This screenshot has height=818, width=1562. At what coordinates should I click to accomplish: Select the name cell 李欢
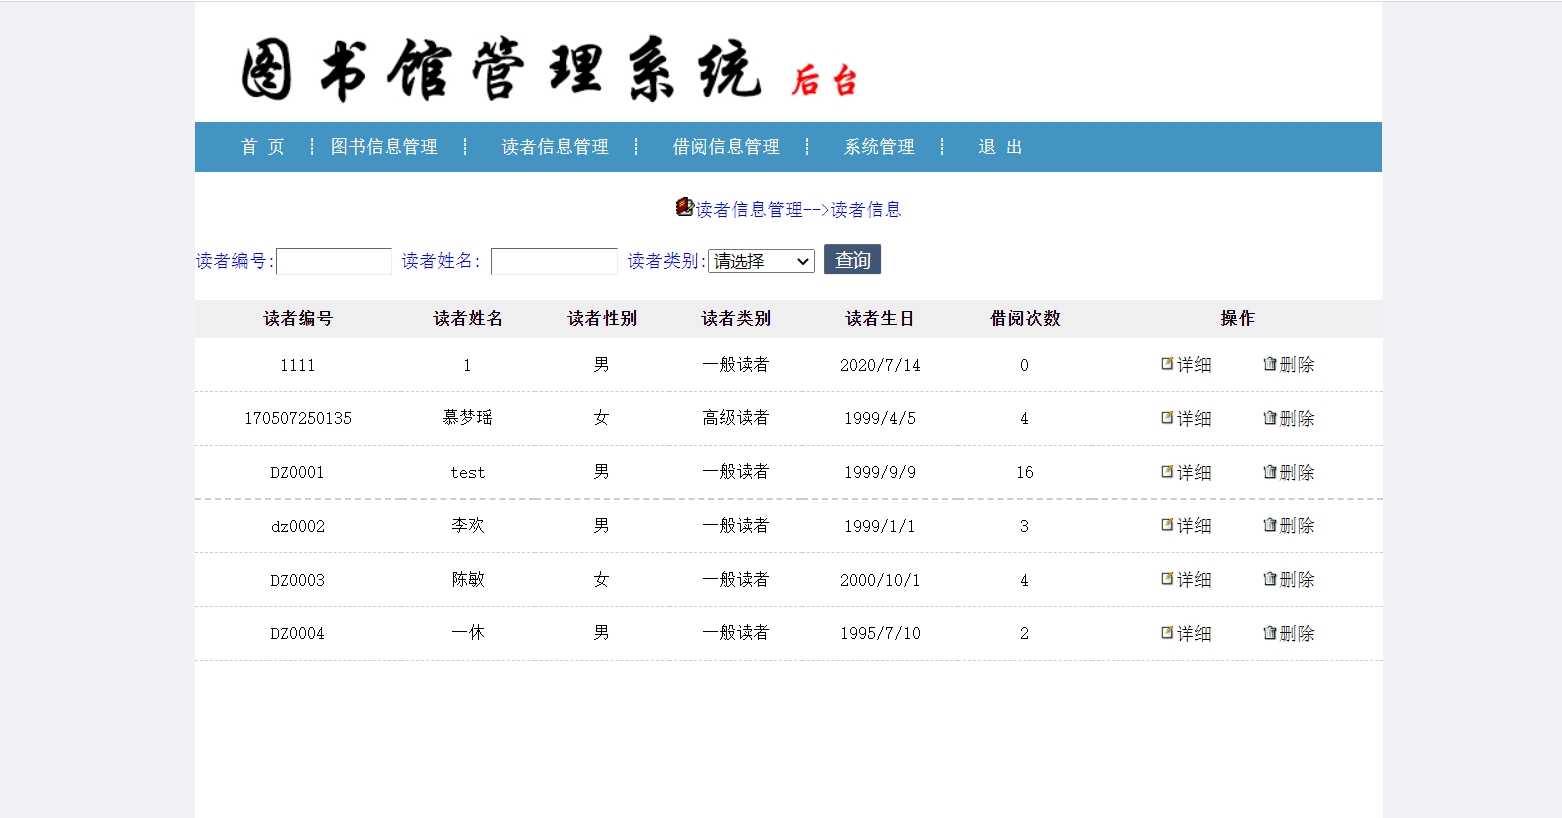468,526
